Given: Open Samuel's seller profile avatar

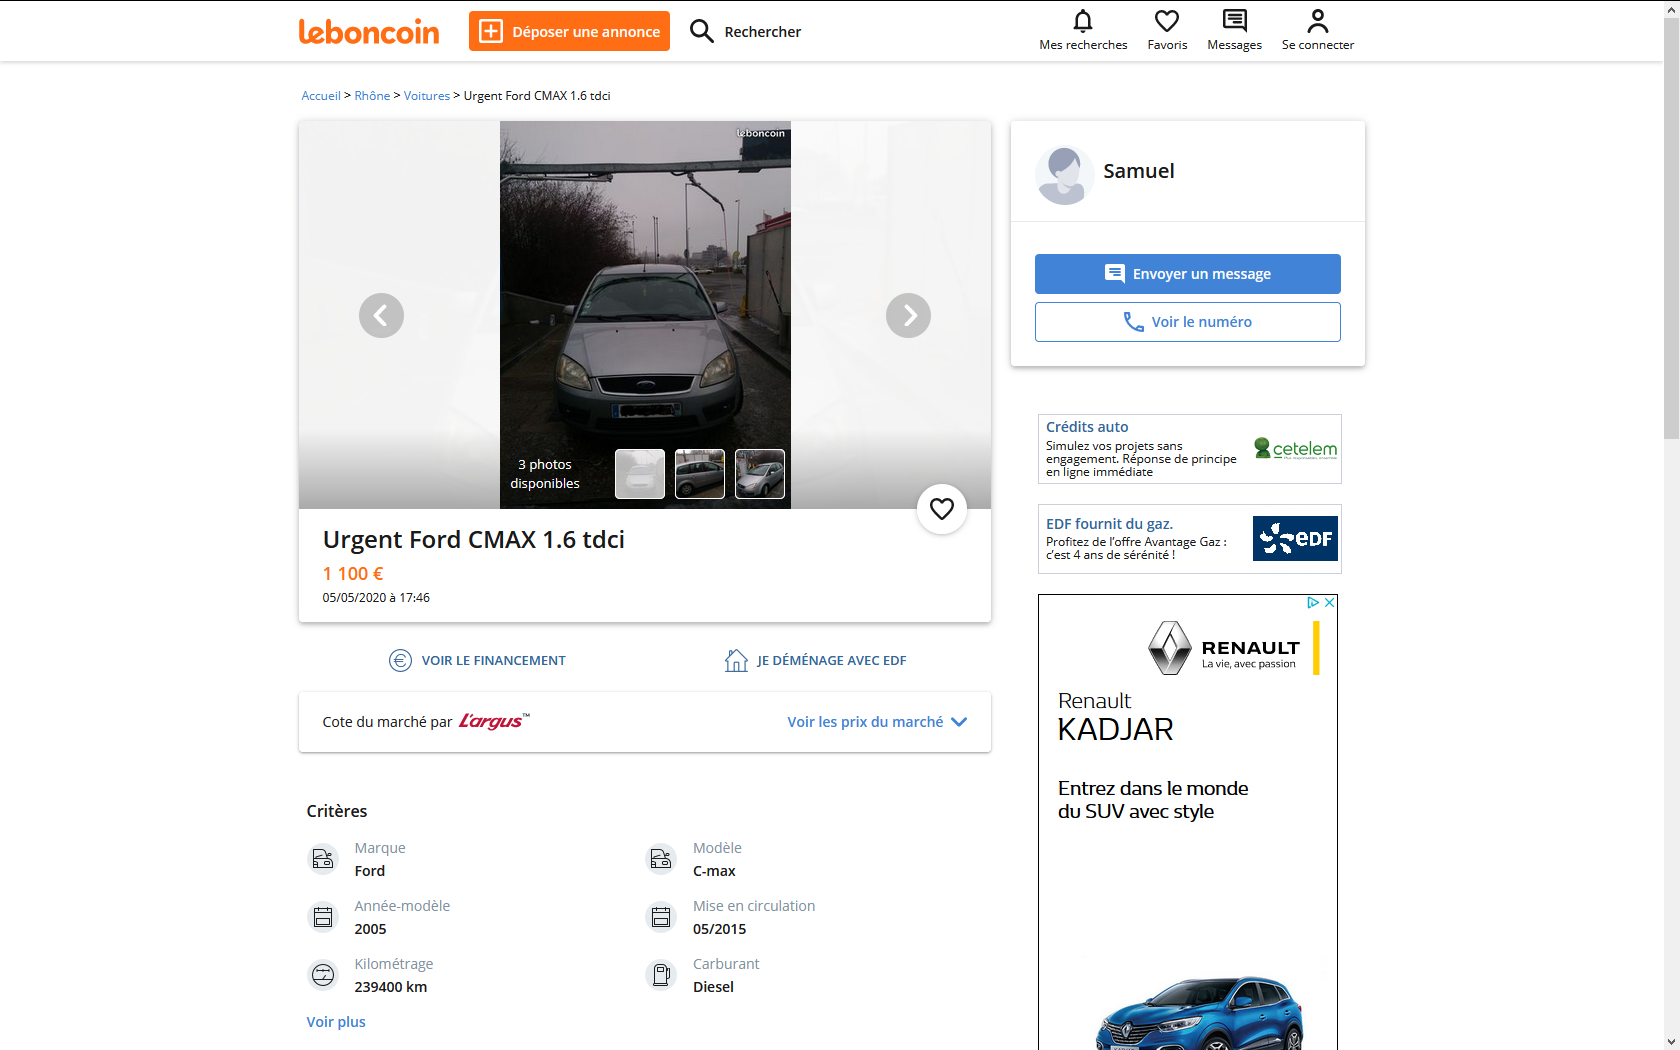Looking at the screenshot, I should point(1064,174).
